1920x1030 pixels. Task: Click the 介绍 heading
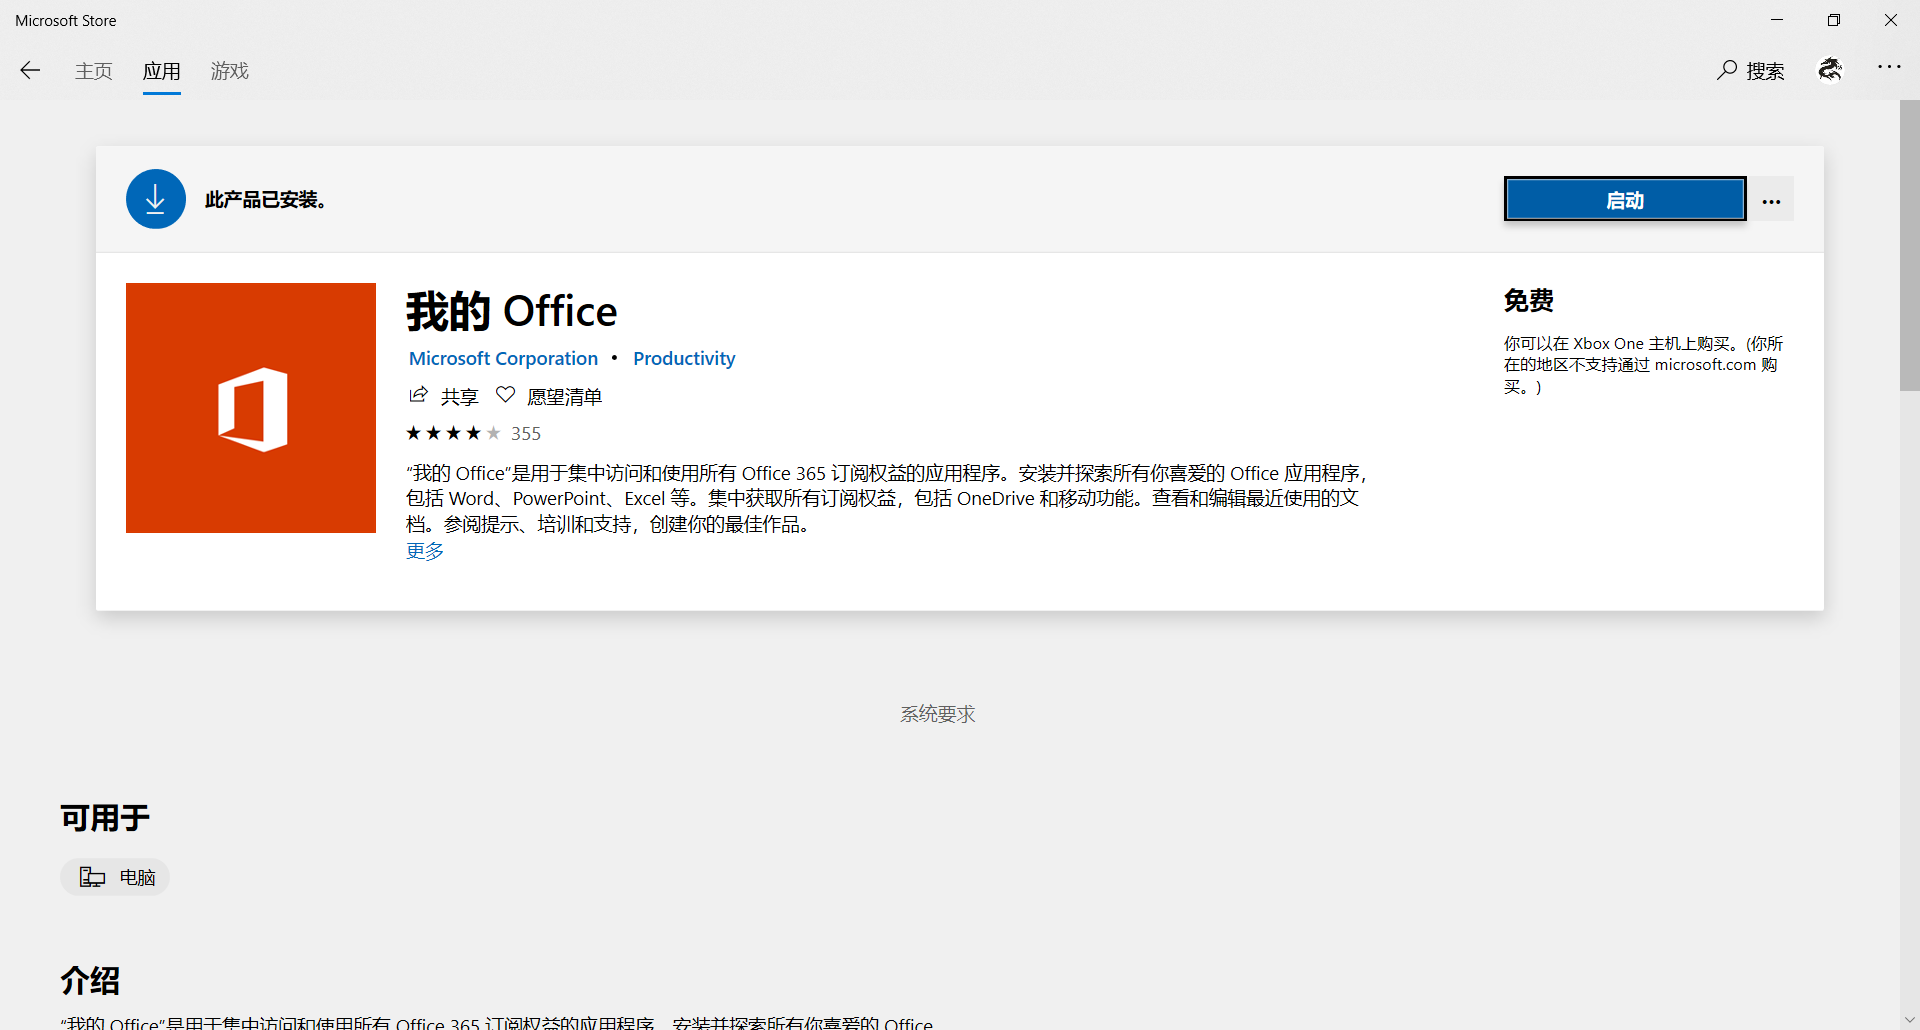(x=90, y=980)
